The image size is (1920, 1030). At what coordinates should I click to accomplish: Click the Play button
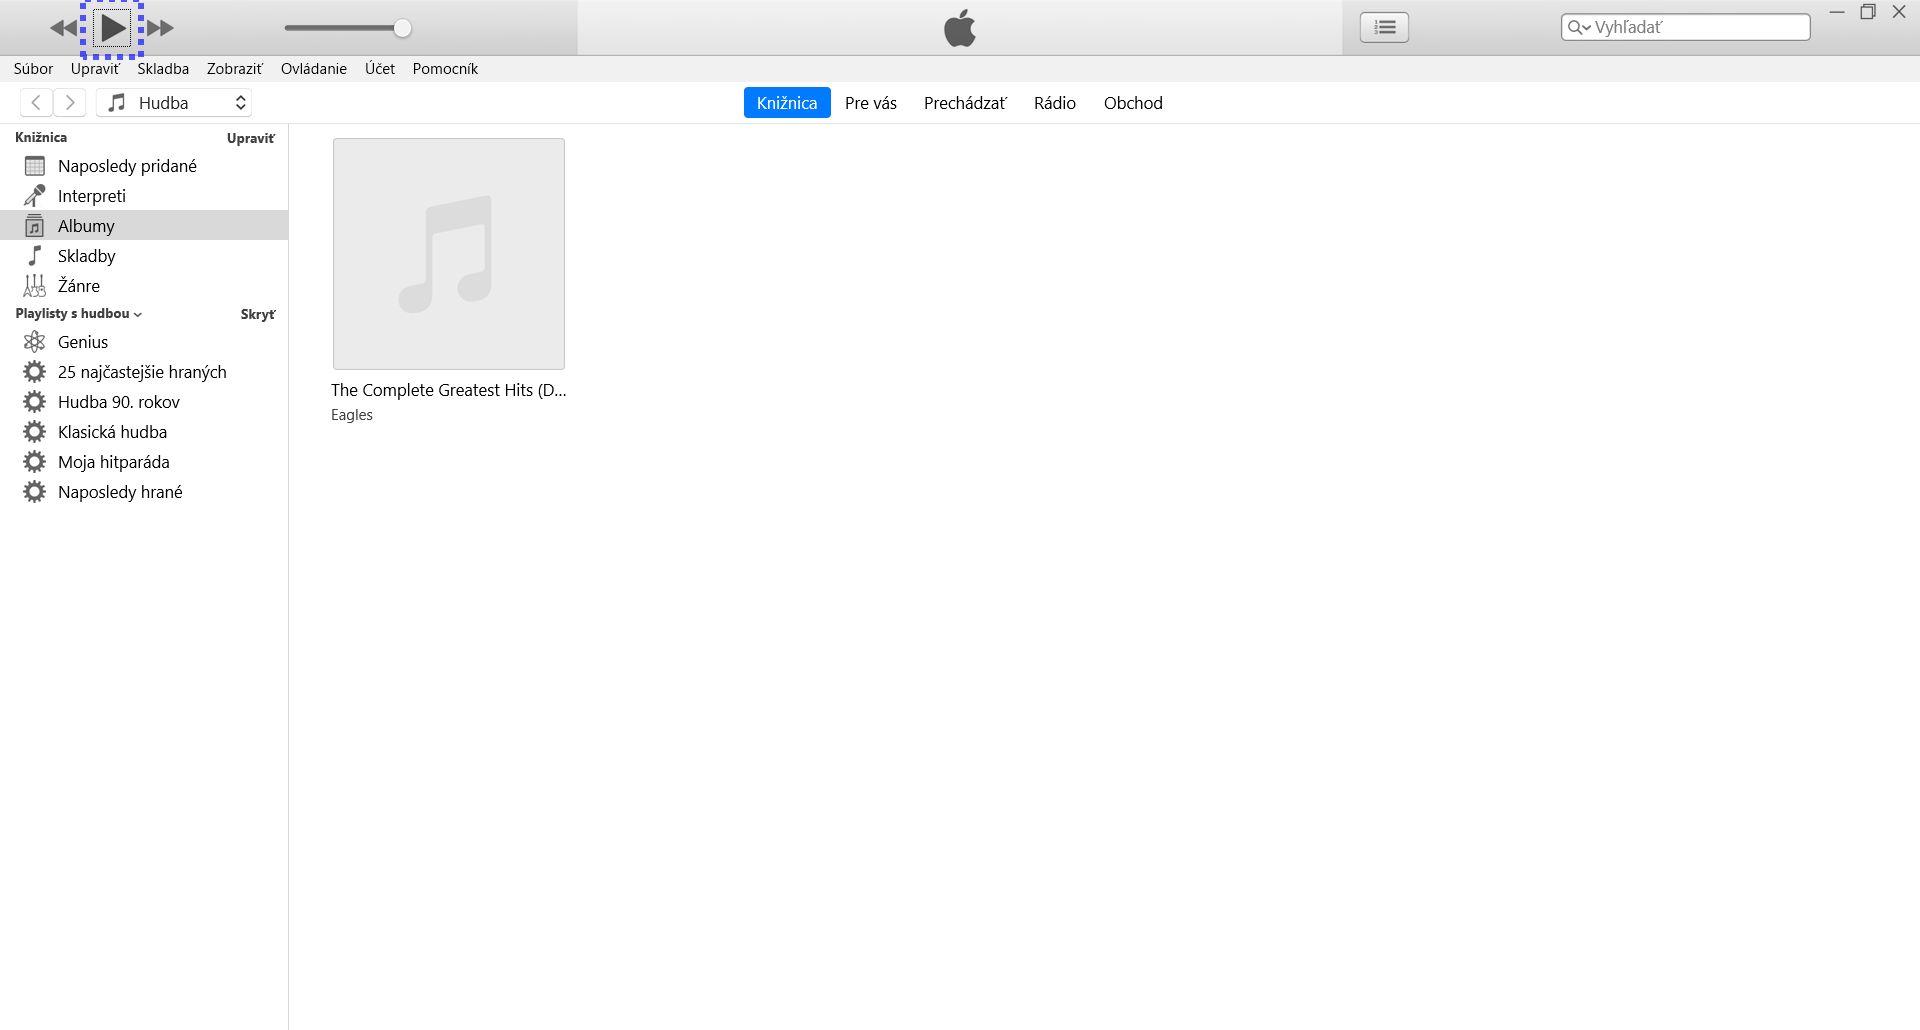pyautogui.click(x=112, y=28)
